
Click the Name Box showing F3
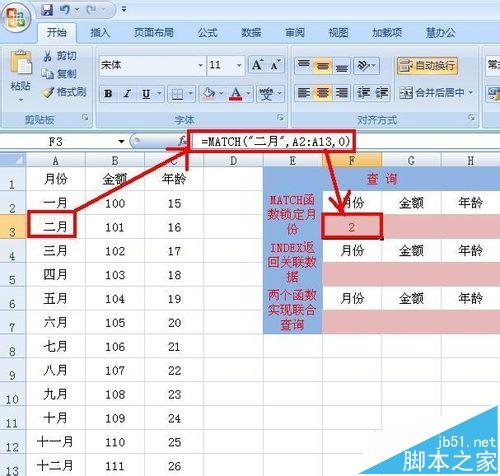point(57,142)
